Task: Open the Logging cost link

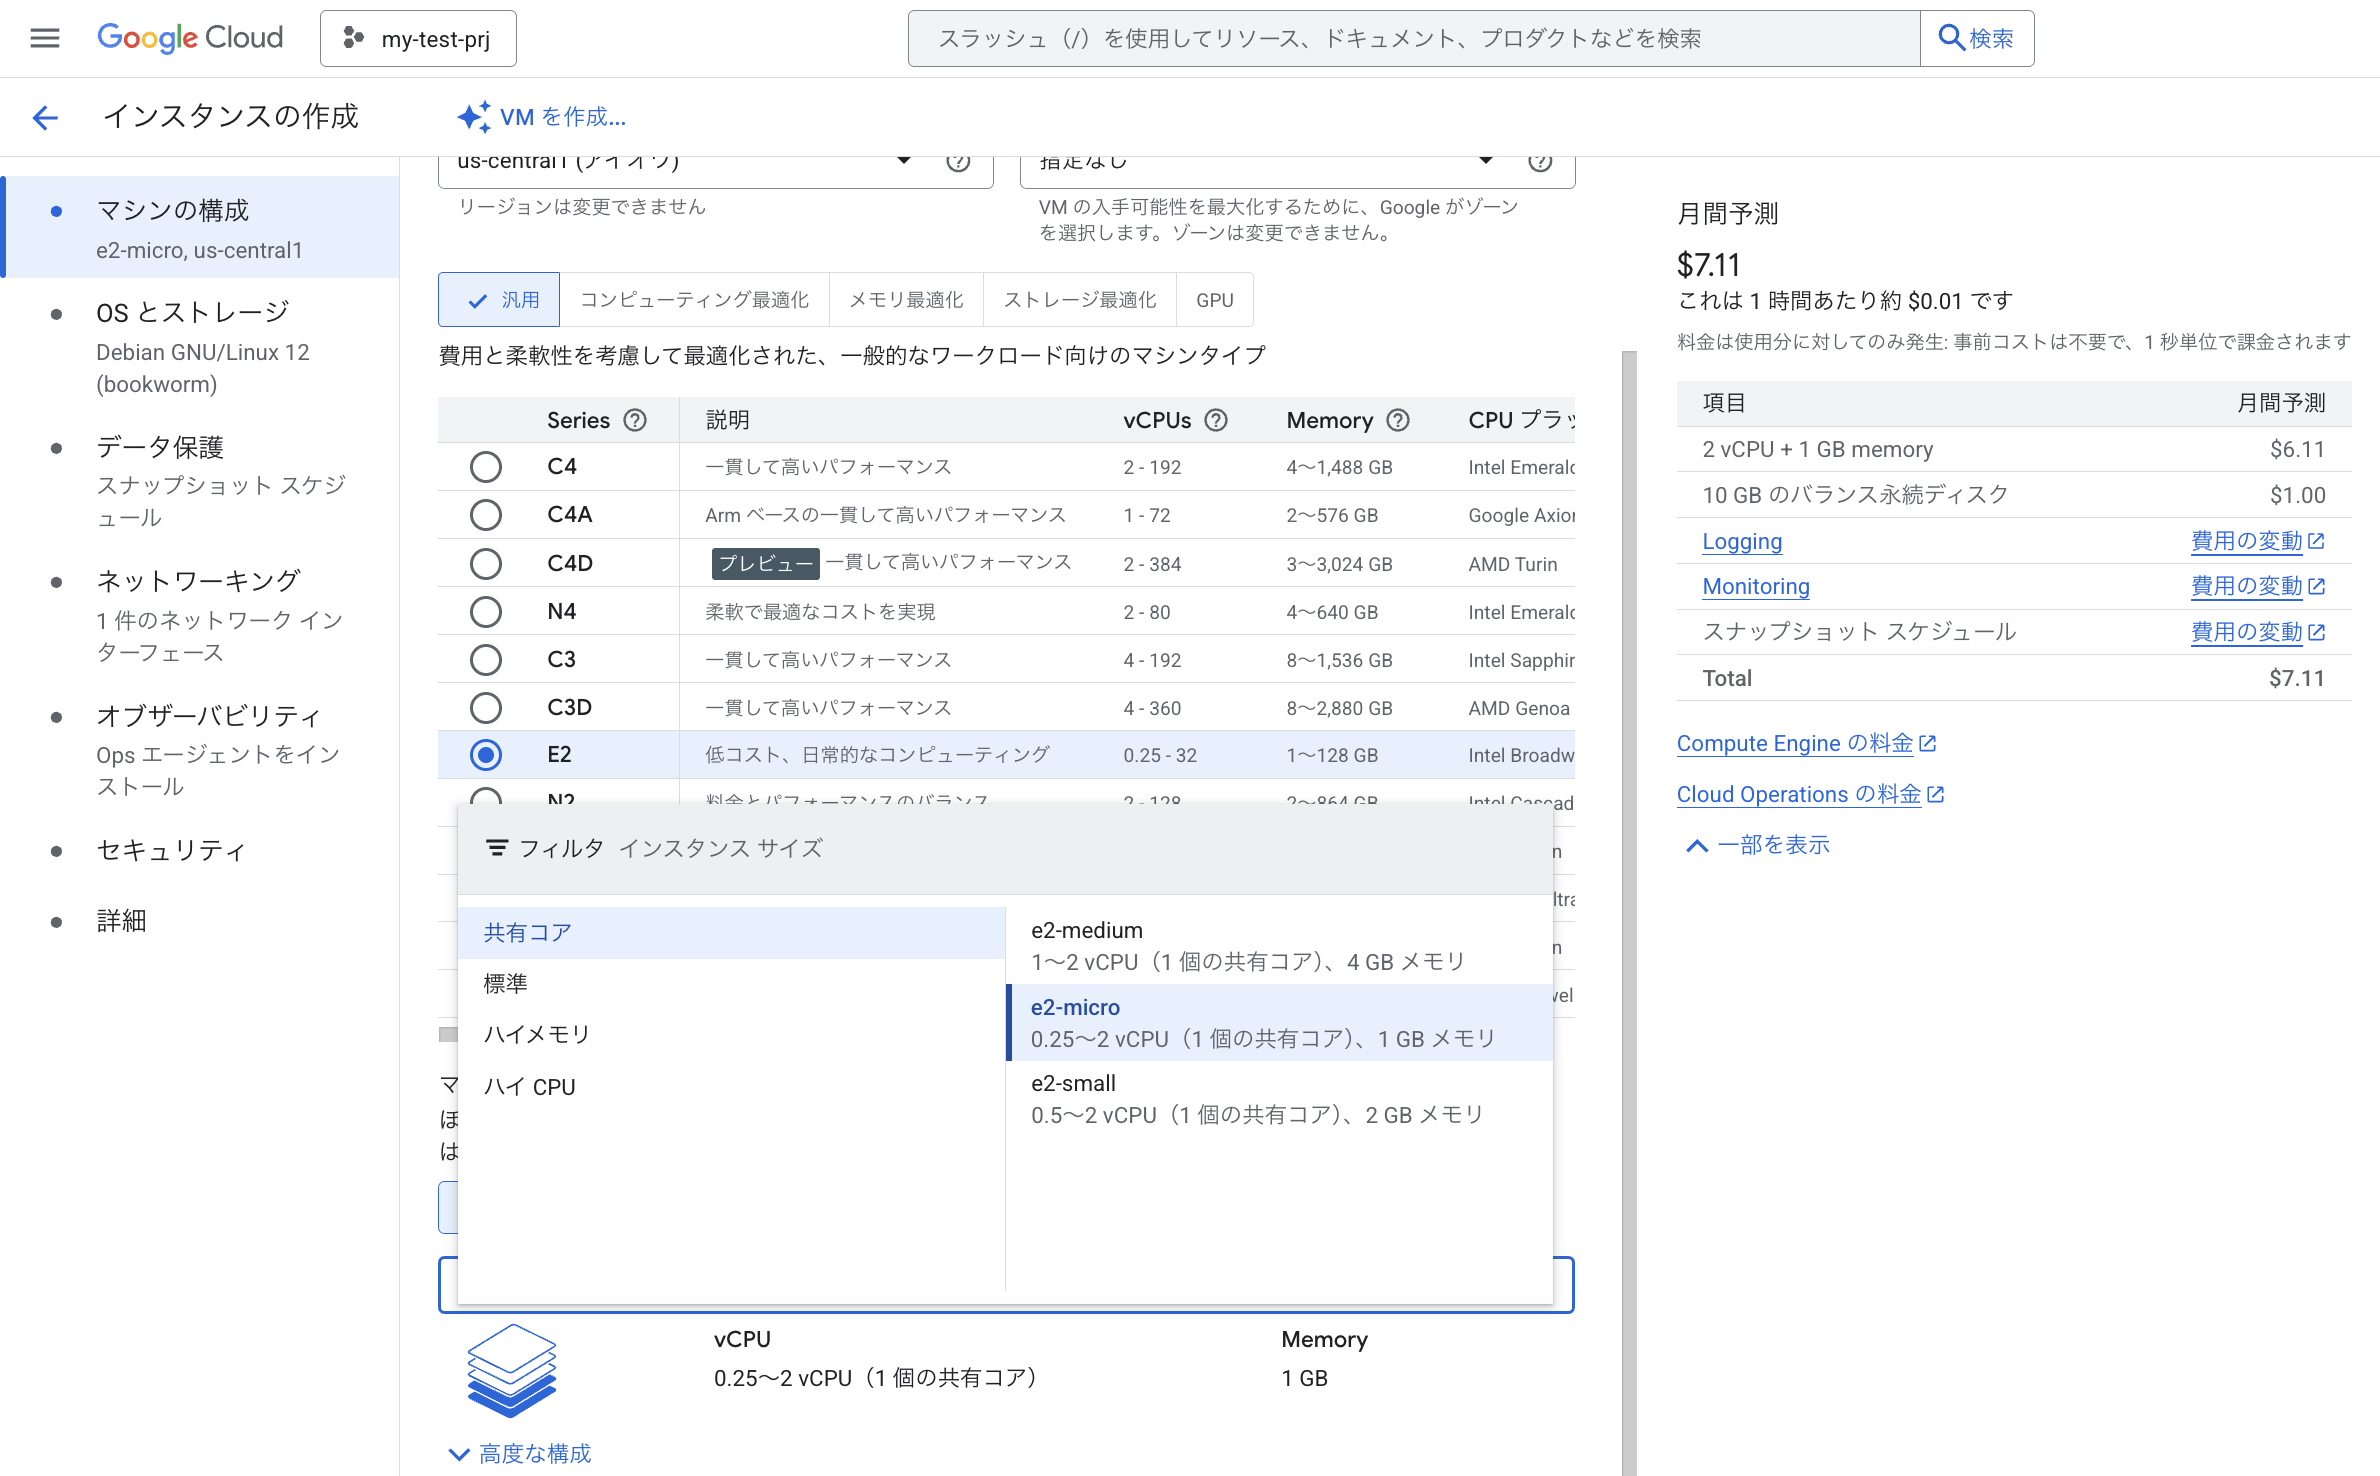Action: (1741, 541)
